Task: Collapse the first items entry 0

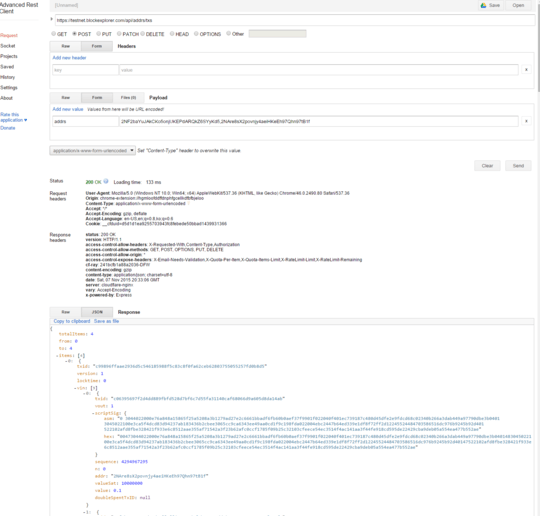Action: (66, 361)
